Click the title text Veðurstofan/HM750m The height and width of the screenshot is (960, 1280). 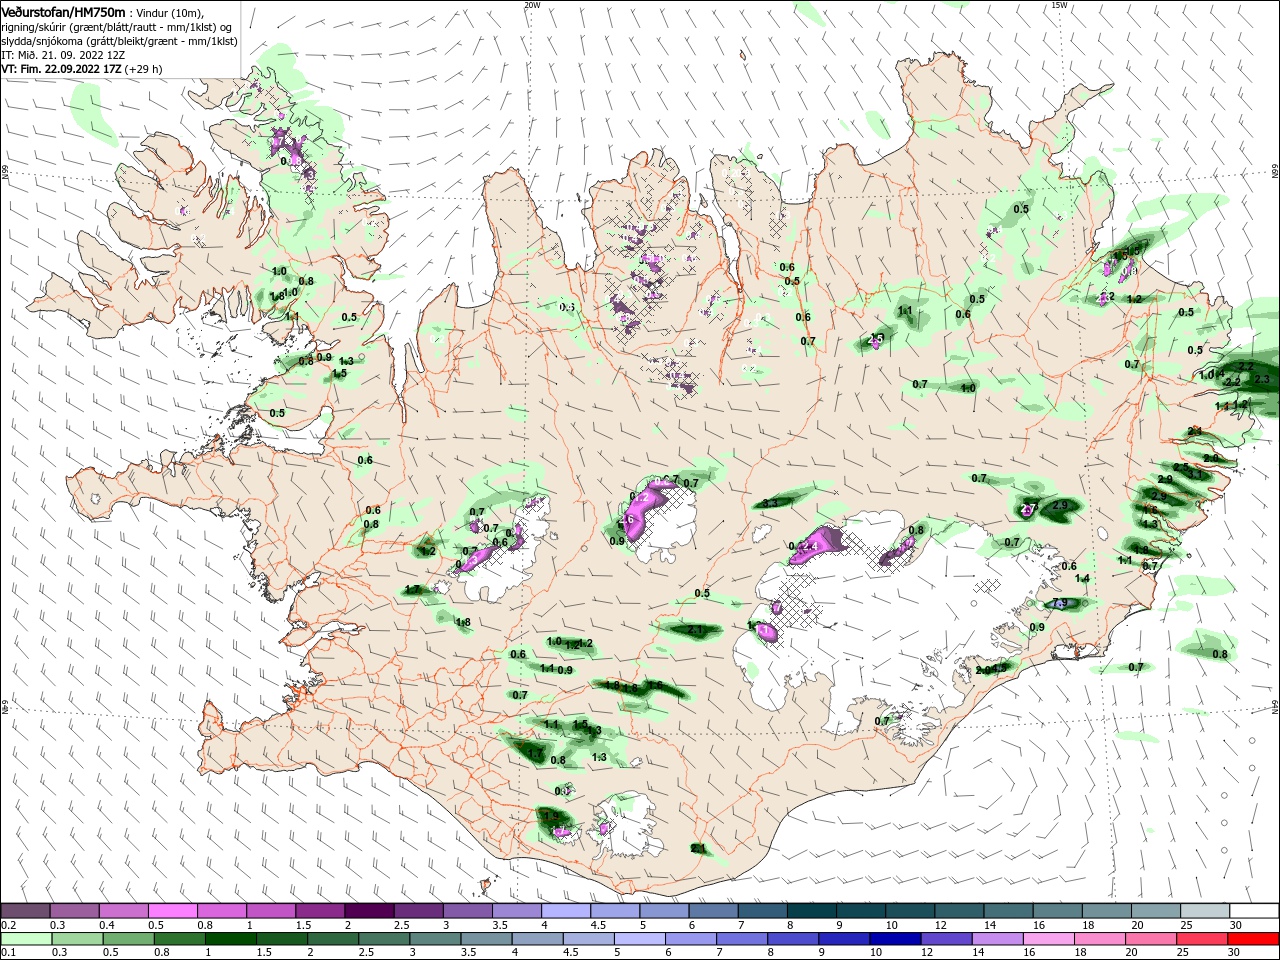[x=64, y=11]
